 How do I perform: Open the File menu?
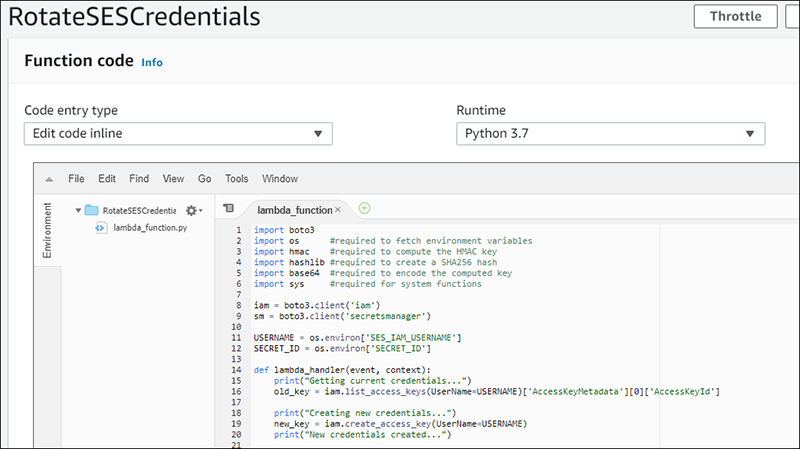coord(76,179)
